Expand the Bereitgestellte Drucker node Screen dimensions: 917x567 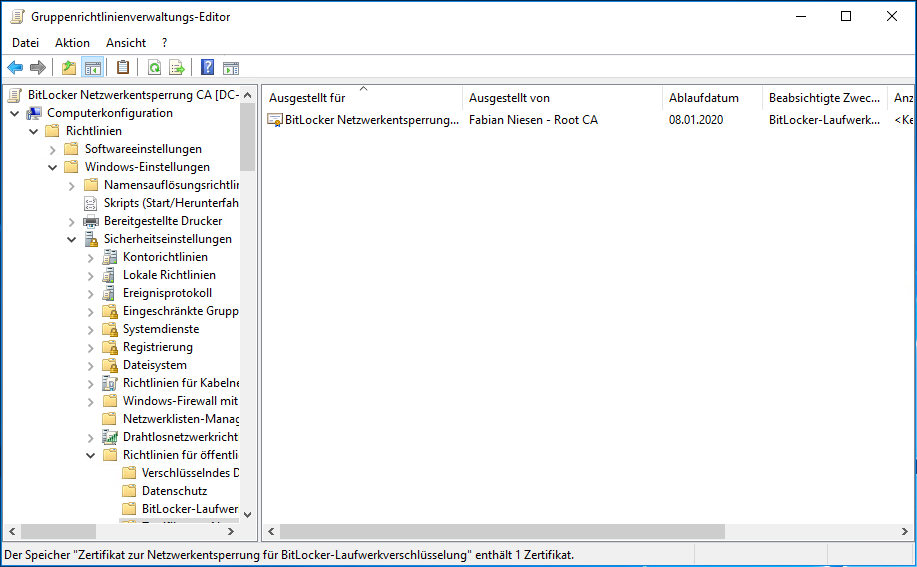pyautogui.click(x=71, y=222)
